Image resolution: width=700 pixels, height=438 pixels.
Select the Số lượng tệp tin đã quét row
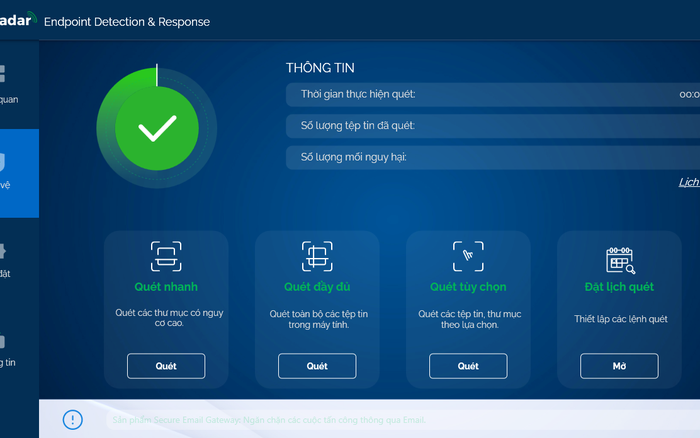click(x=492, y=126)
